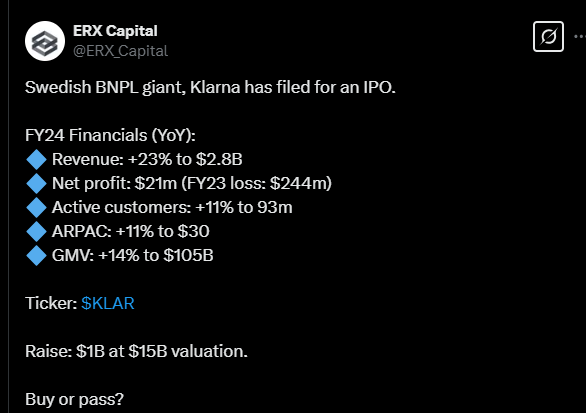Click the FY24 Financials (YoY) heading text

[110, 135]
